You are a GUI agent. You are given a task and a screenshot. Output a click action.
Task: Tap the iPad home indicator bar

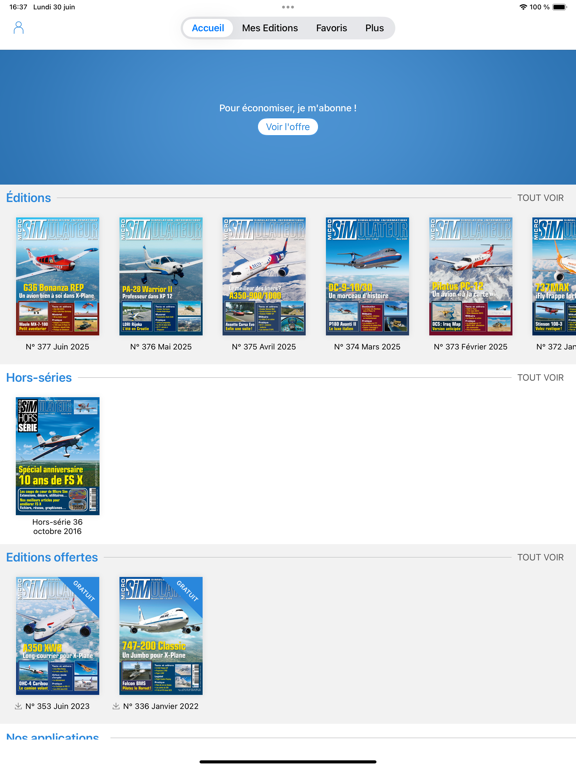288,762
